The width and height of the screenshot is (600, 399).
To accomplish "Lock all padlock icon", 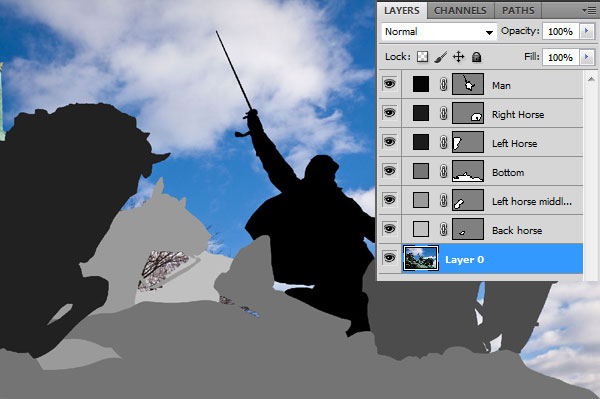I will (x=476, y=57).
